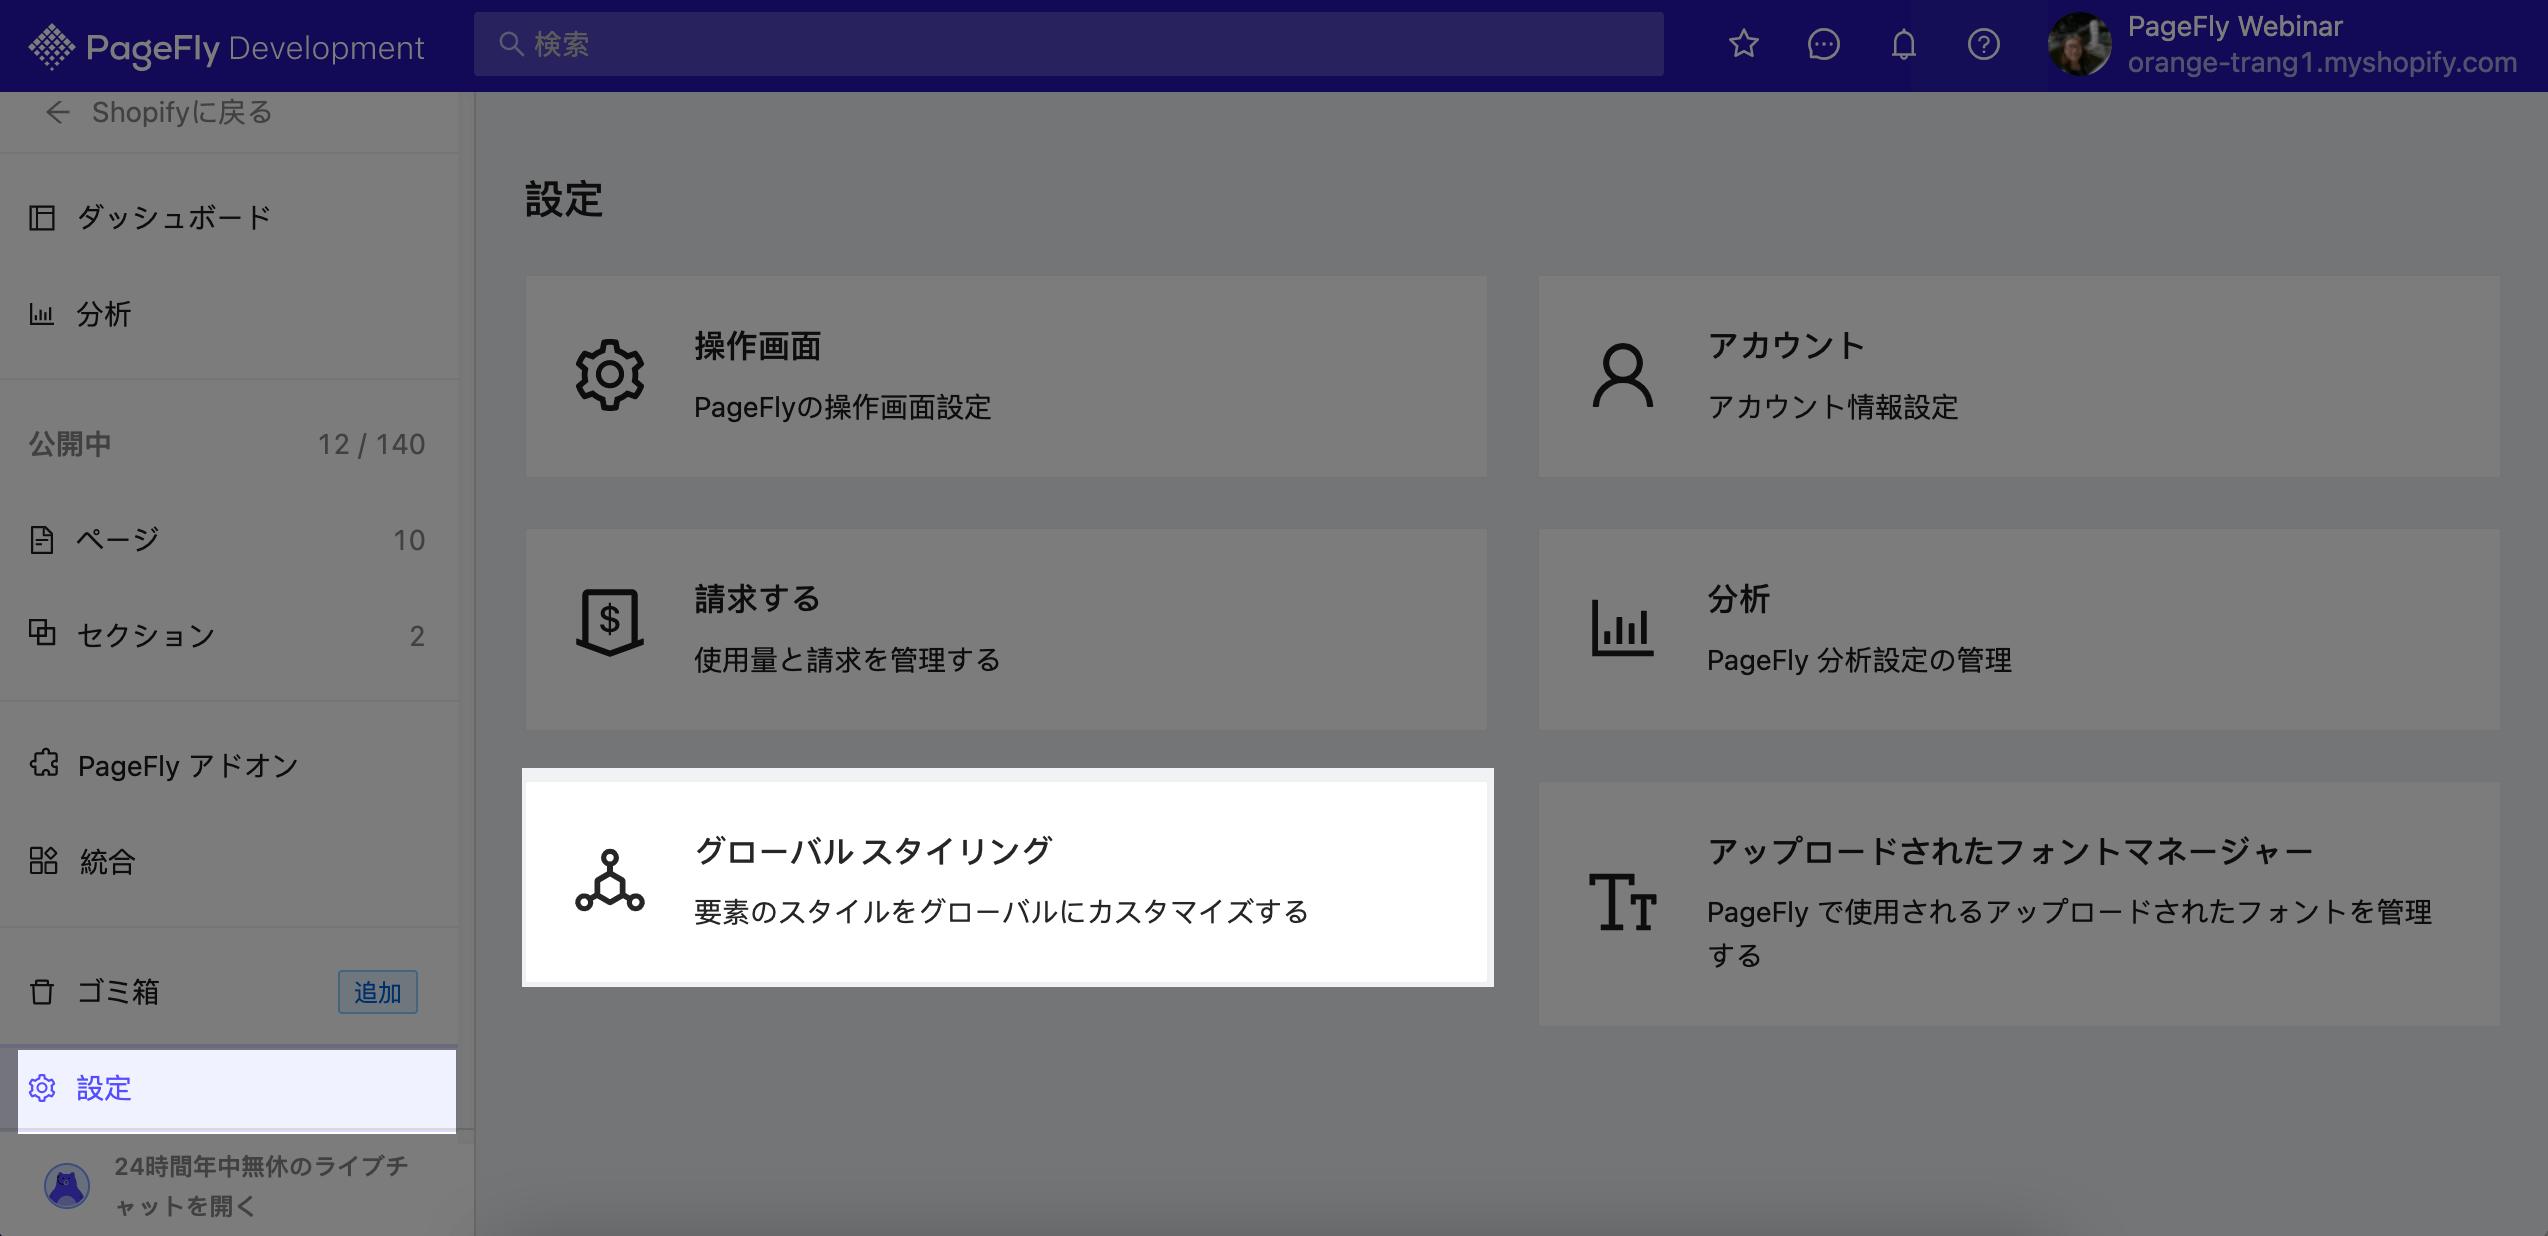
Task: Click the 公開中 12 / 140 count
Action: [371, 444]
